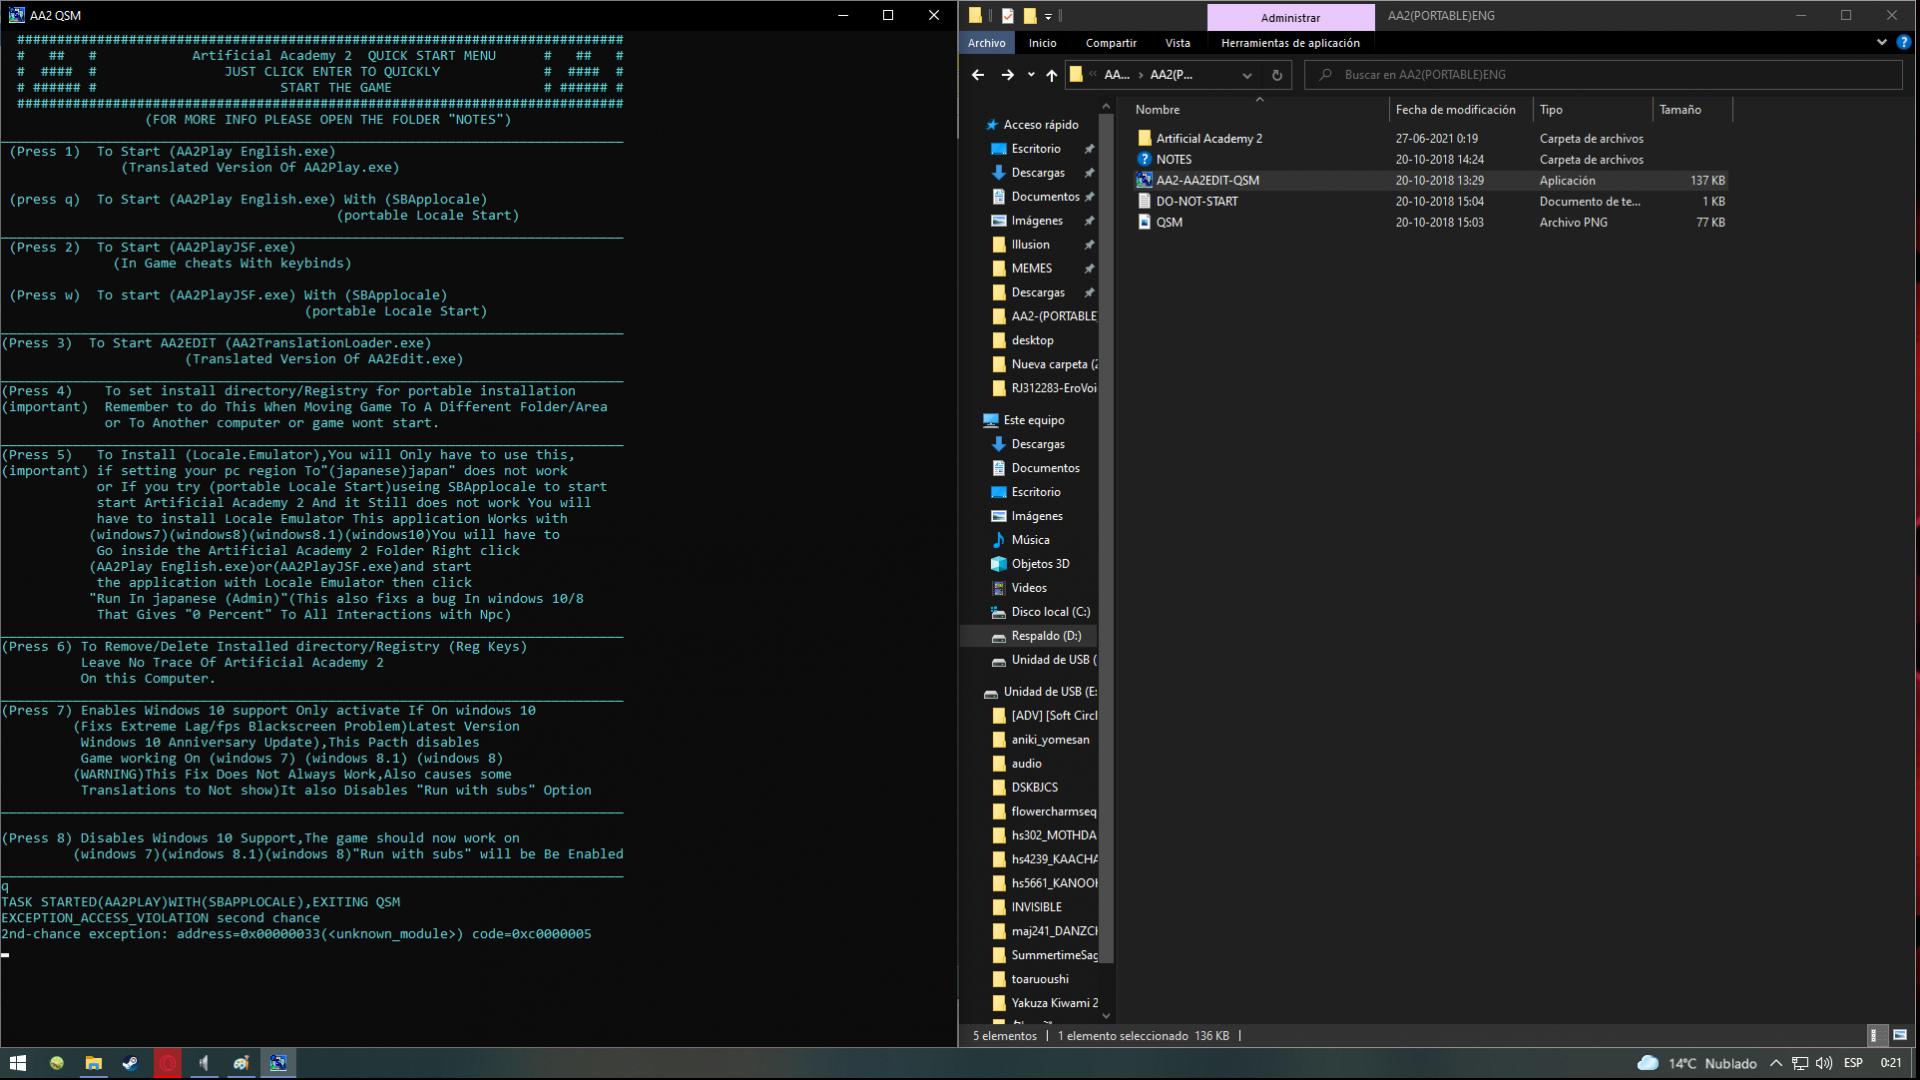The height and width of the screenshot is (1080, 1920).
Task: Open weather widget 14°C Nublado
Action: (1696, 1063)
